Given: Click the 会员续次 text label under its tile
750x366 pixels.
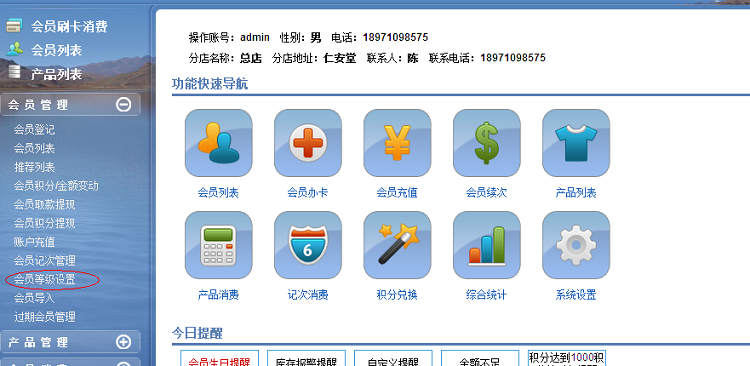Looking at the screenshot, I should 486,193.
